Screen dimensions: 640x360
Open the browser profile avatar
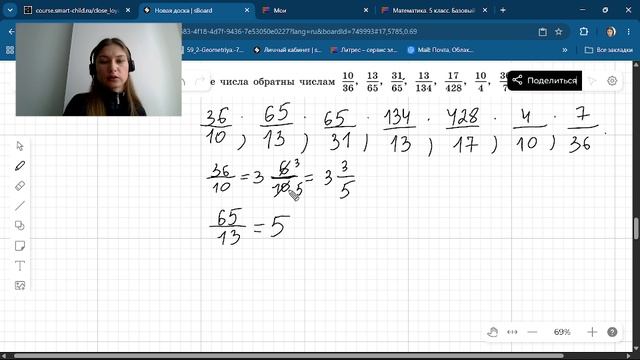(611, 31)
